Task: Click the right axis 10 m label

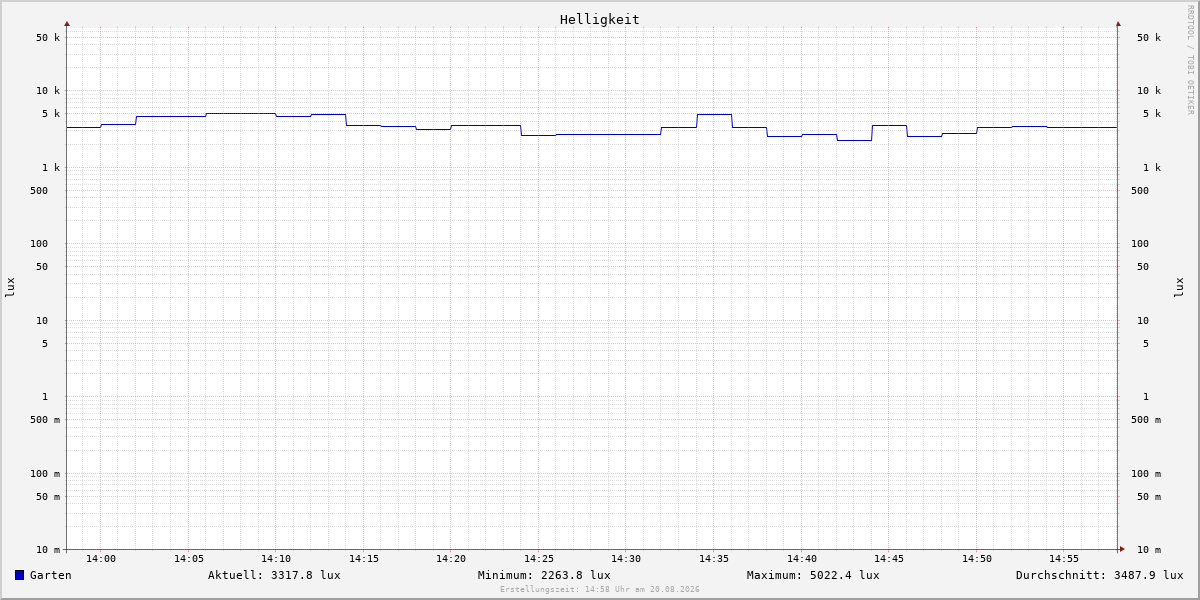Action: 1149,550
